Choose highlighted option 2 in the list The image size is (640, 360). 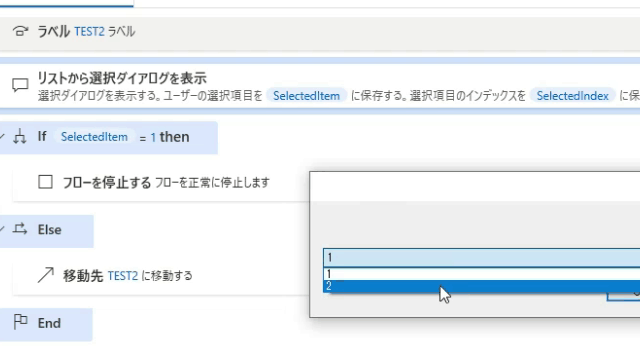tap(482, 286)
